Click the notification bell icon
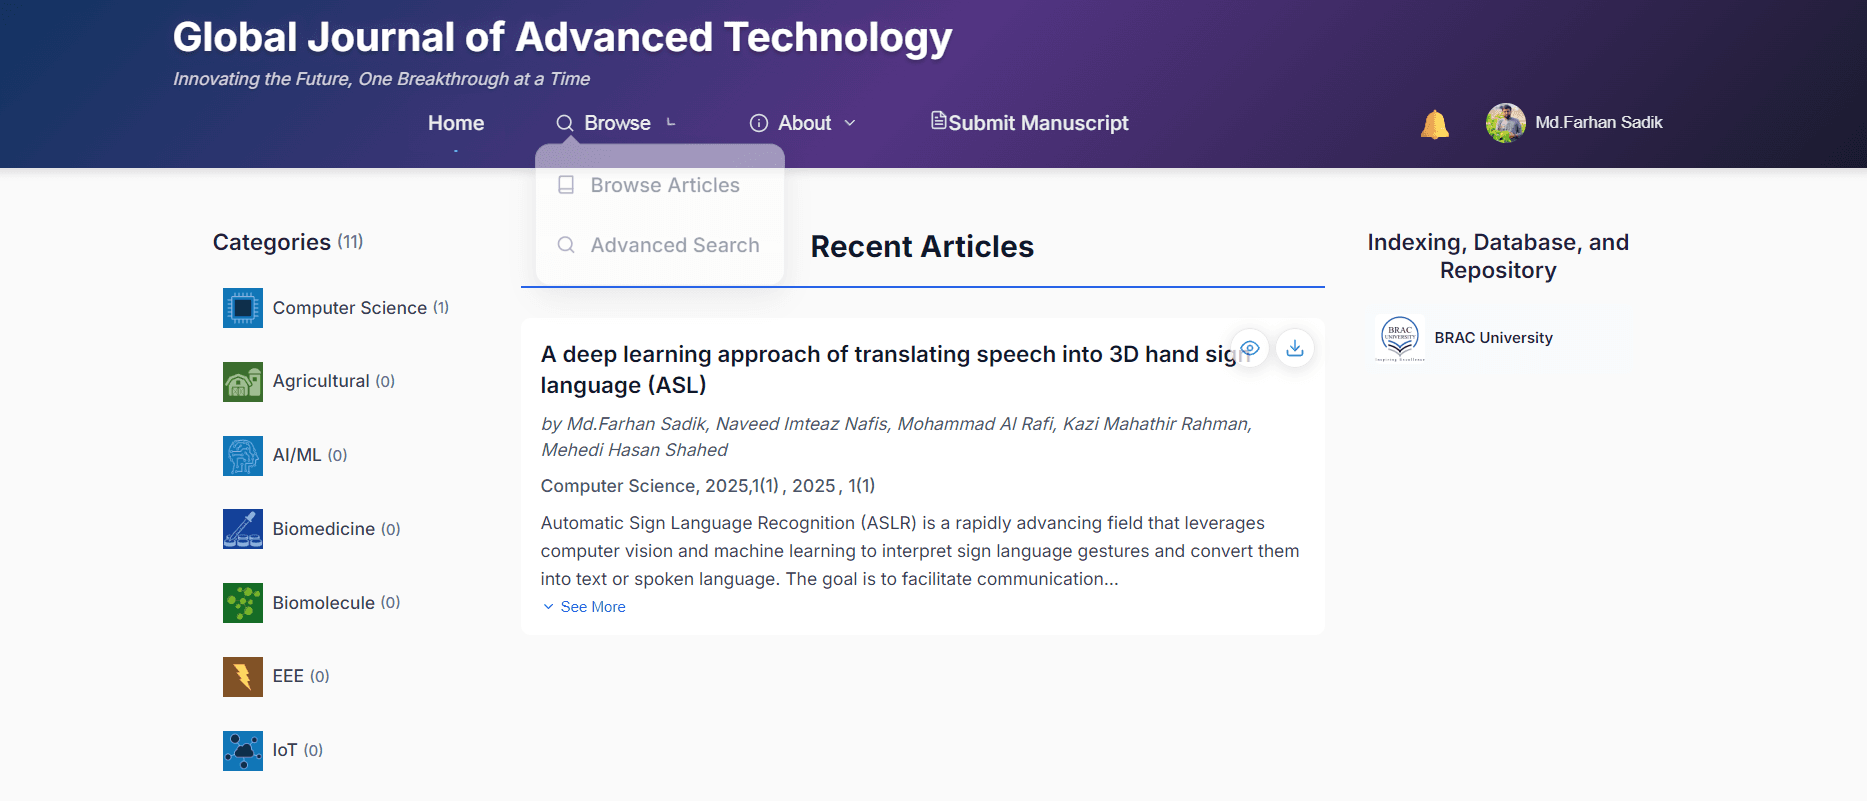This screenshot has width=1867, height=801. point(1434,124)
